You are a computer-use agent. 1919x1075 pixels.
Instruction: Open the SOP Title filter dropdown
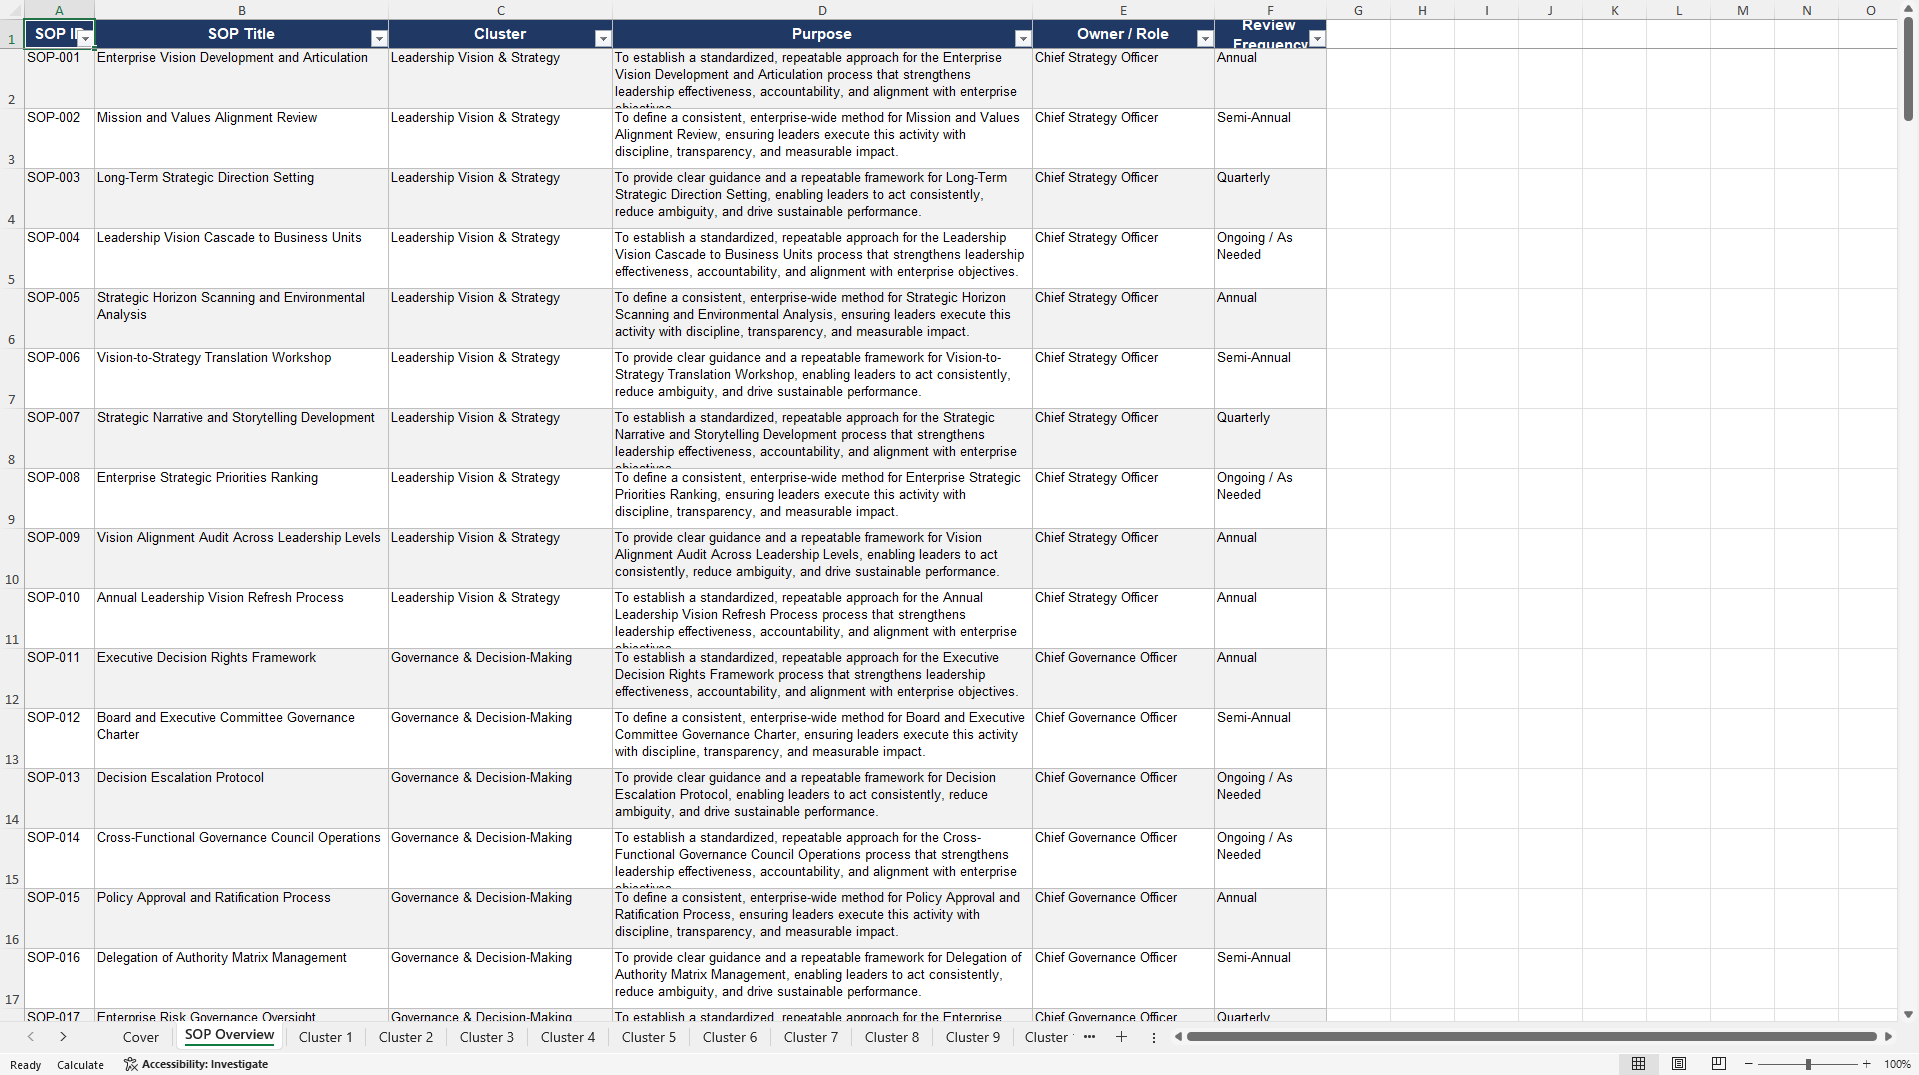[x=379, y=38]
